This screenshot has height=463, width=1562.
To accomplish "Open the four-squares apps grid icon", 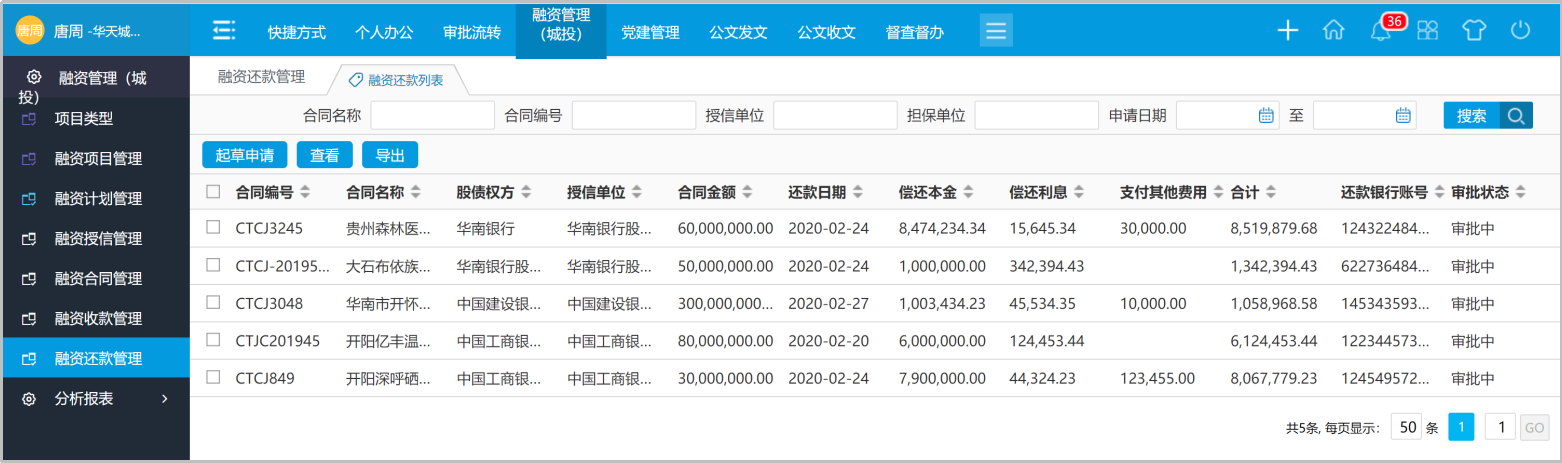I will point(1428,30).
